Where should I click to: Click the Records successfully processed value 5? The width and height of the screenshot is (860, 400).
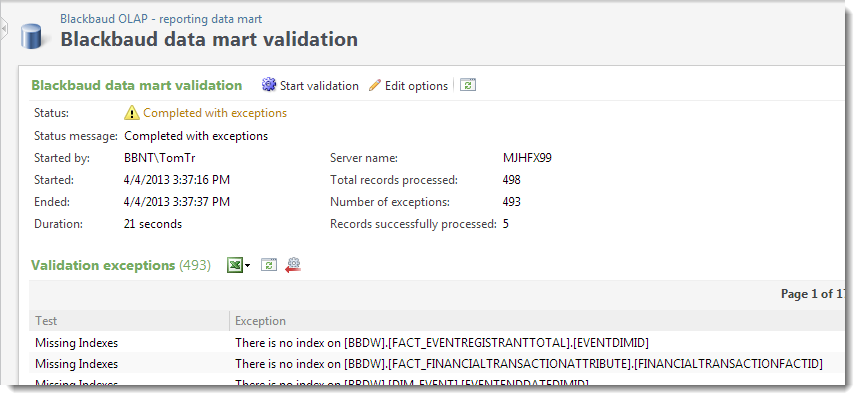(506, 224)
